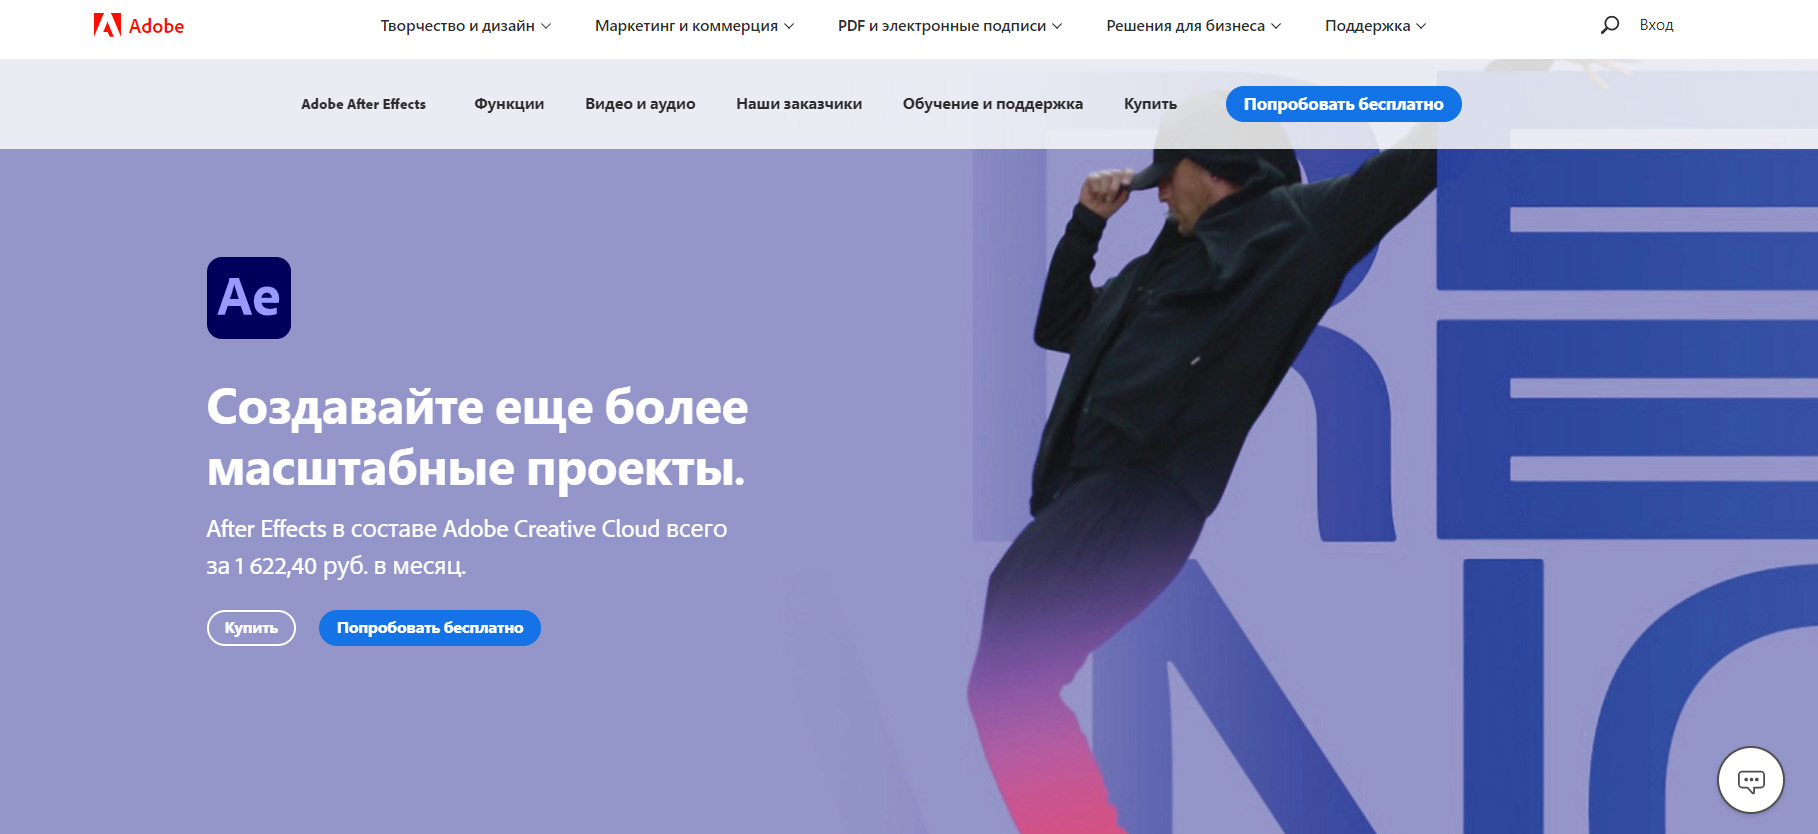Open PDF и электронные подписи dropdown
This screenshot has width=1818, height=834.
tap(950, 26)
